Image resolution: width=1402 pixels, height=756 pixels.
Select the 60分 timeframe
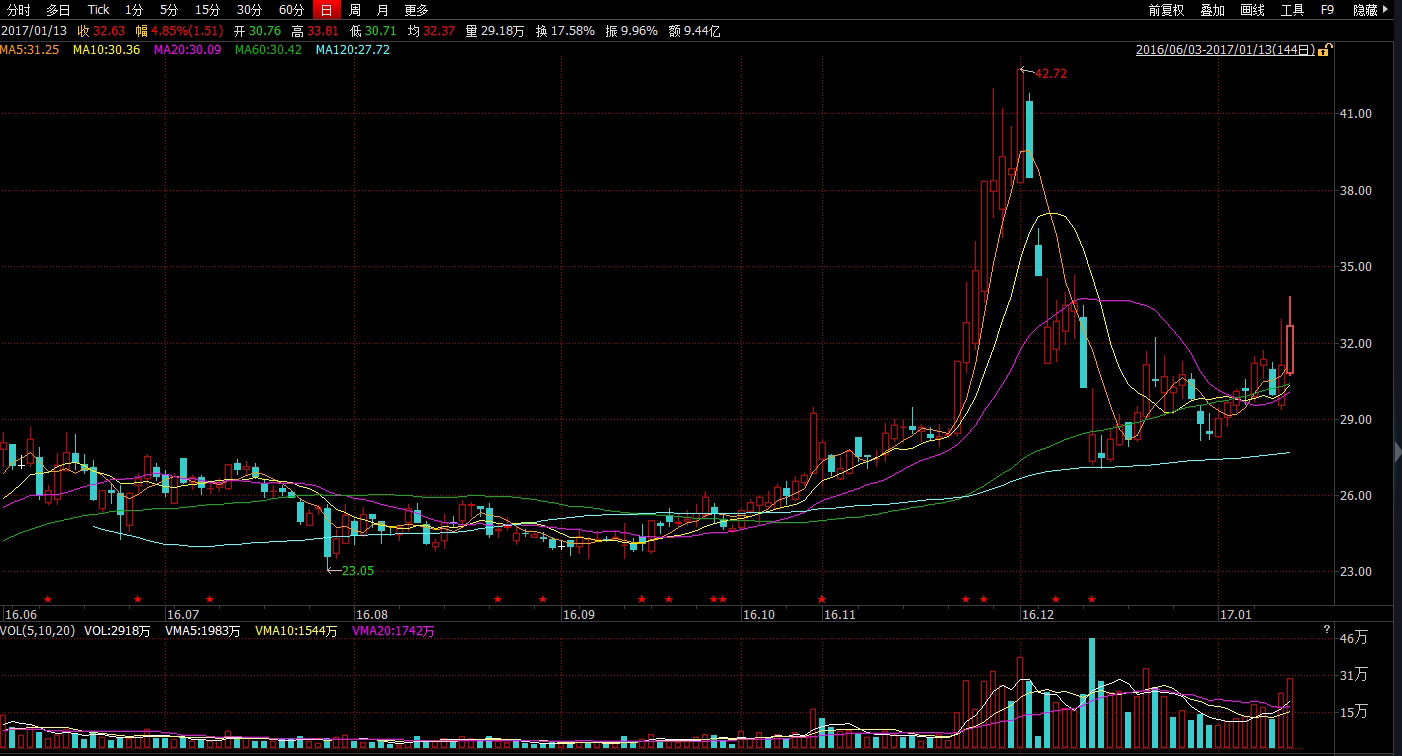coord(291,10)
